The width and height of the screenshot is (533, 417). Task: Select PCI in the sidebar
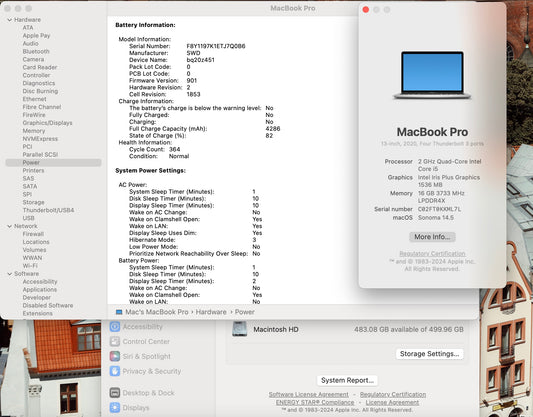28,146
